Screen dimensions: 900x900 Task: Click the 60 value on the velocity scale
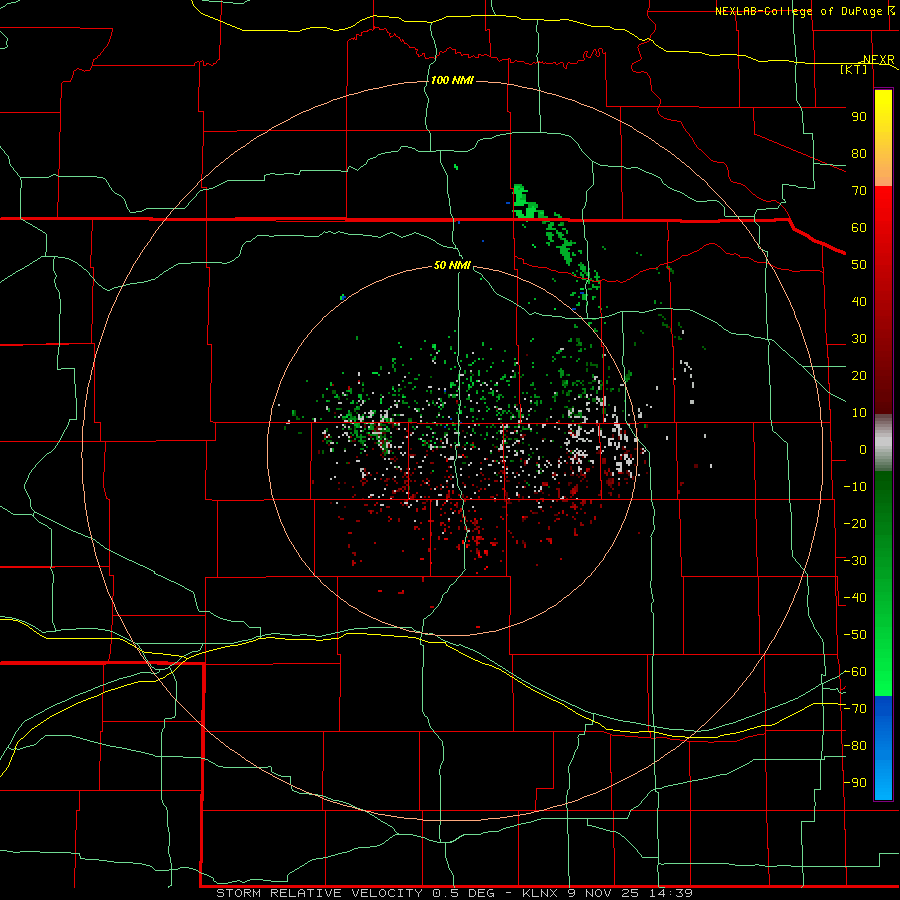(x=859, y=228)
